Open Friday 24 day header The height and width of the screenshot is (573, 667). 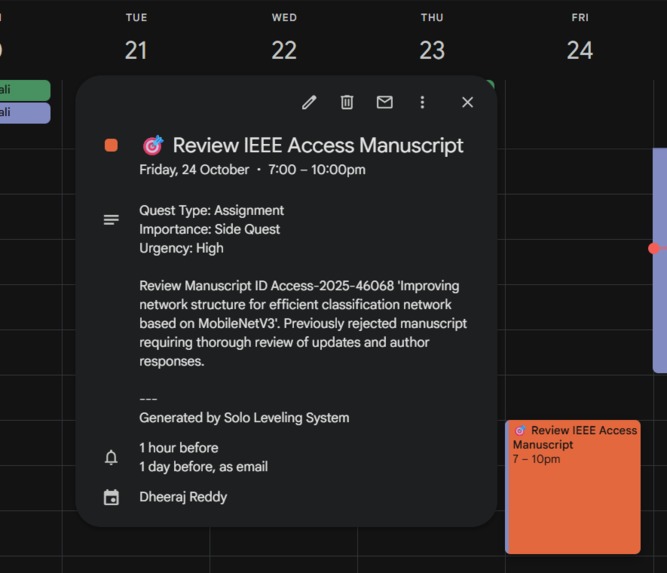point(580,50)
